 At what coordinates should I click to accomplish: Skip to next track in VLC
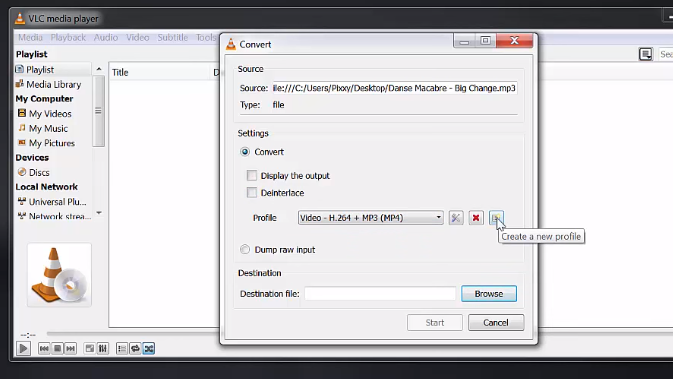70,349
